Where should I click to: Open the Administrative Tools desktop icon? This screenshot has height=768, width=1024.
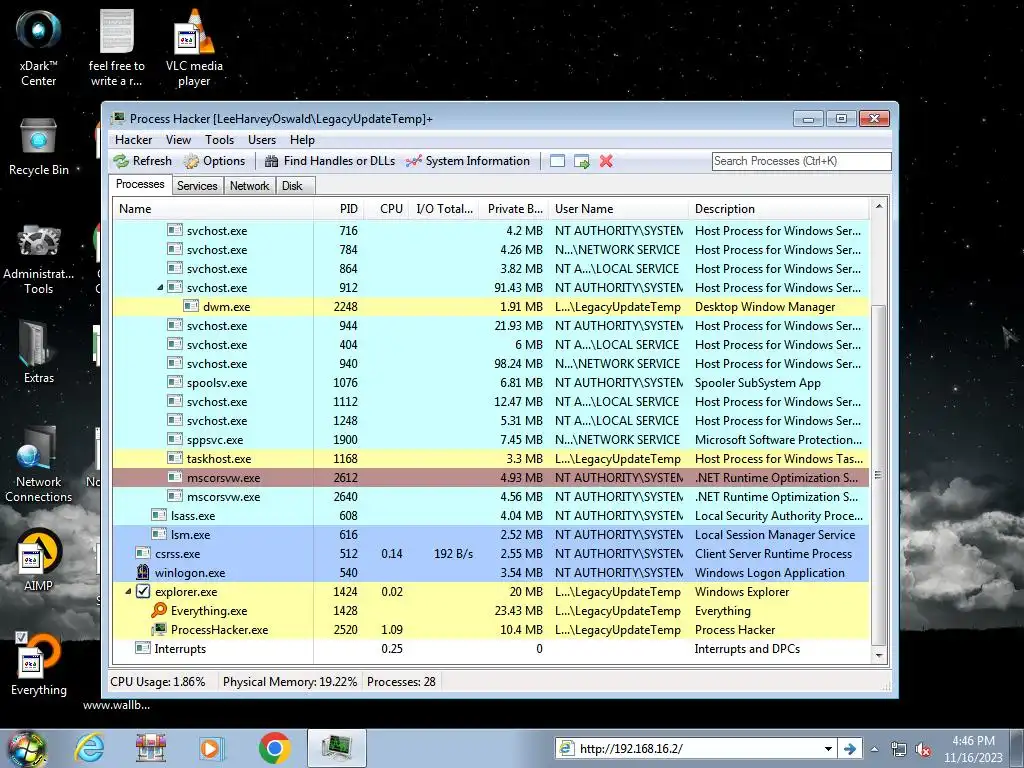39,260
